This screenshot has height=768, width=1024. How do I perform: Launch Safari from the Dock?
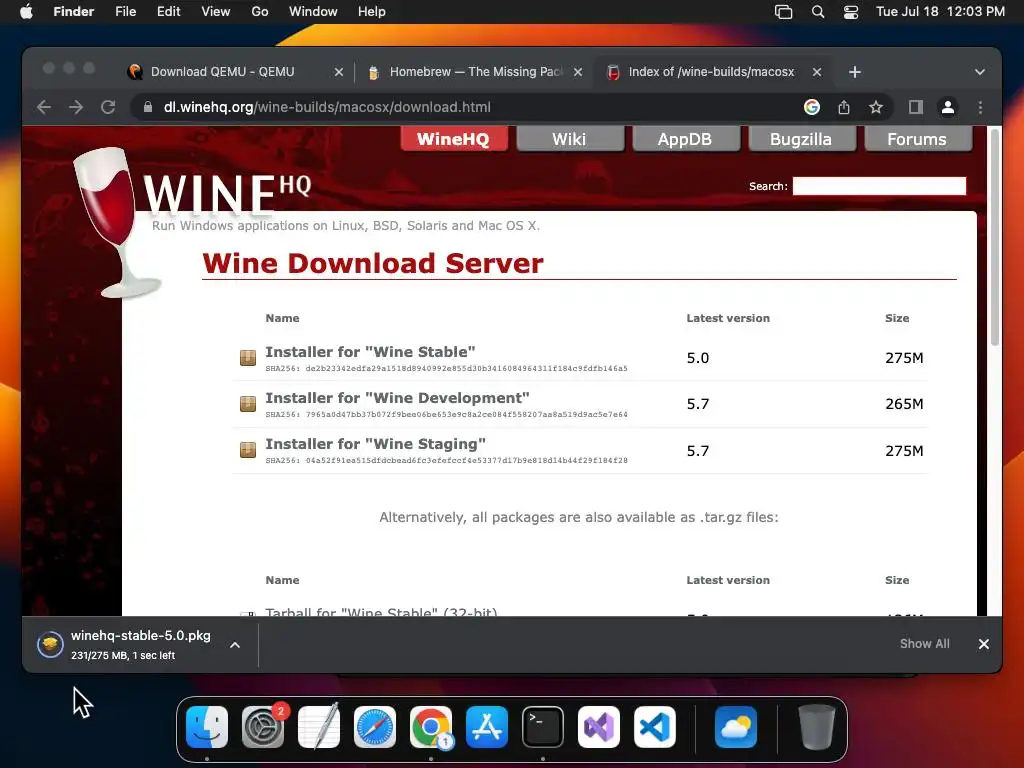point(375,727)
